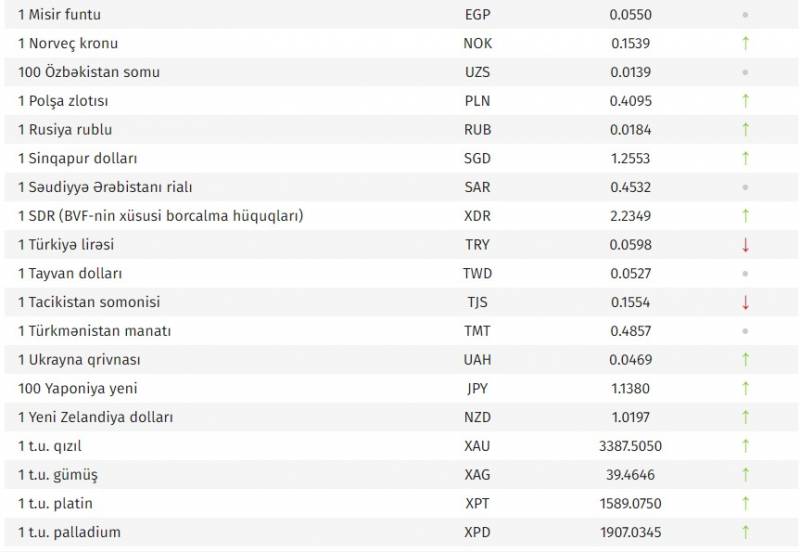Select the 1 t.u. platin row name

[55, 504]
